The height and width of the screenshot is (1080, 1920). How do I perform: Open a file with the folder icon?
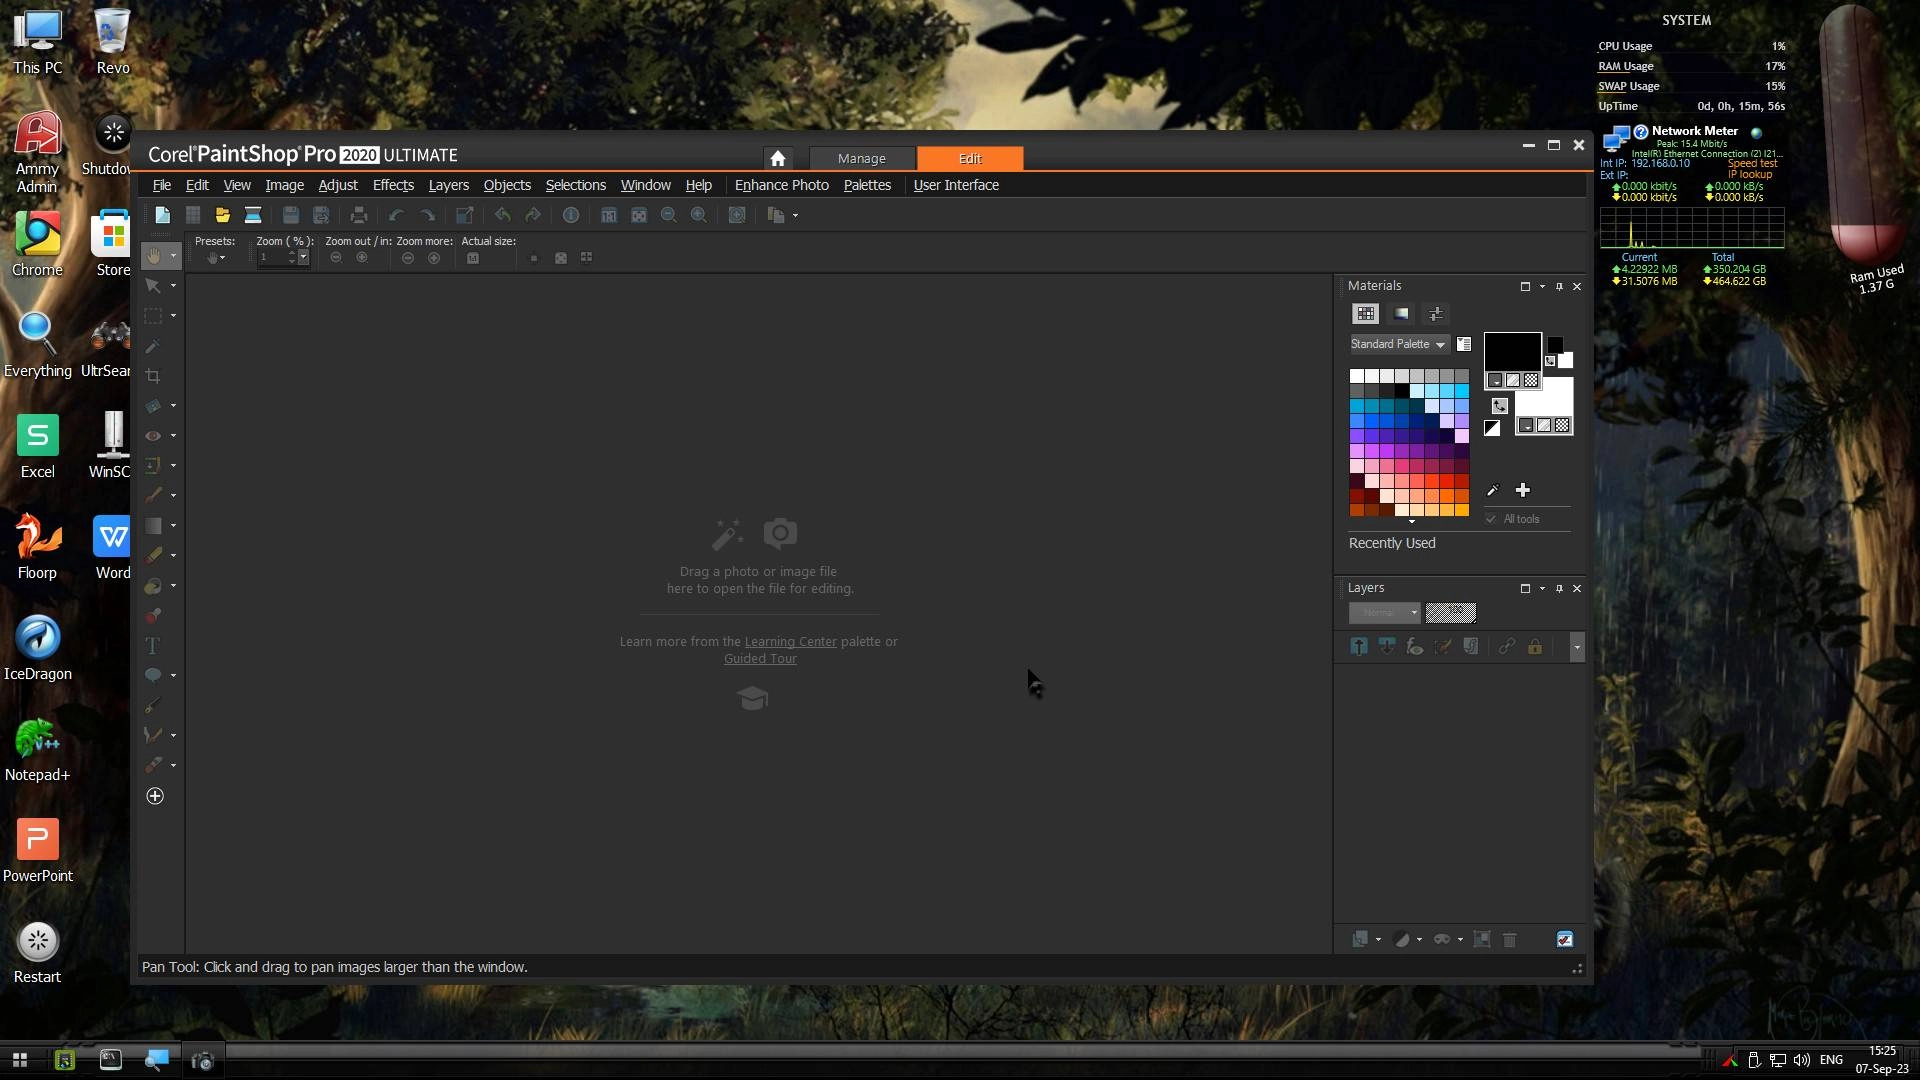(223, 215)
